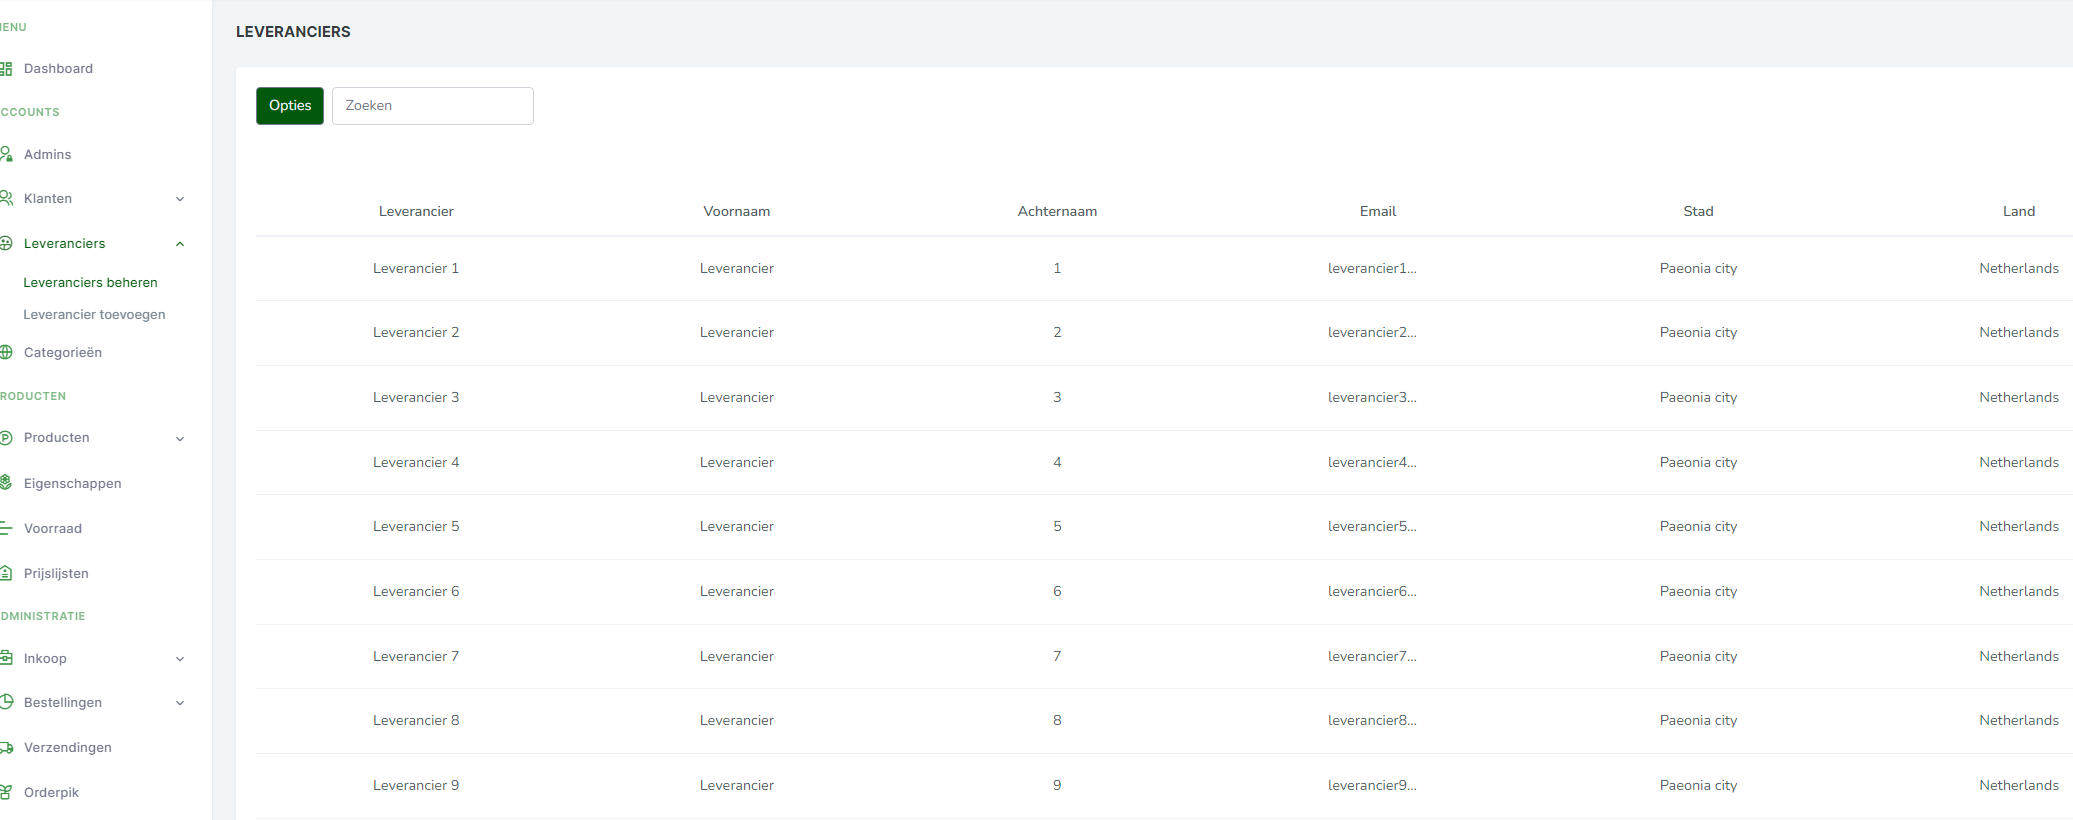The image size is (2073, 820).
Task: Expand the Inkoop submenu chevron
Action: [x=180, y=659]
